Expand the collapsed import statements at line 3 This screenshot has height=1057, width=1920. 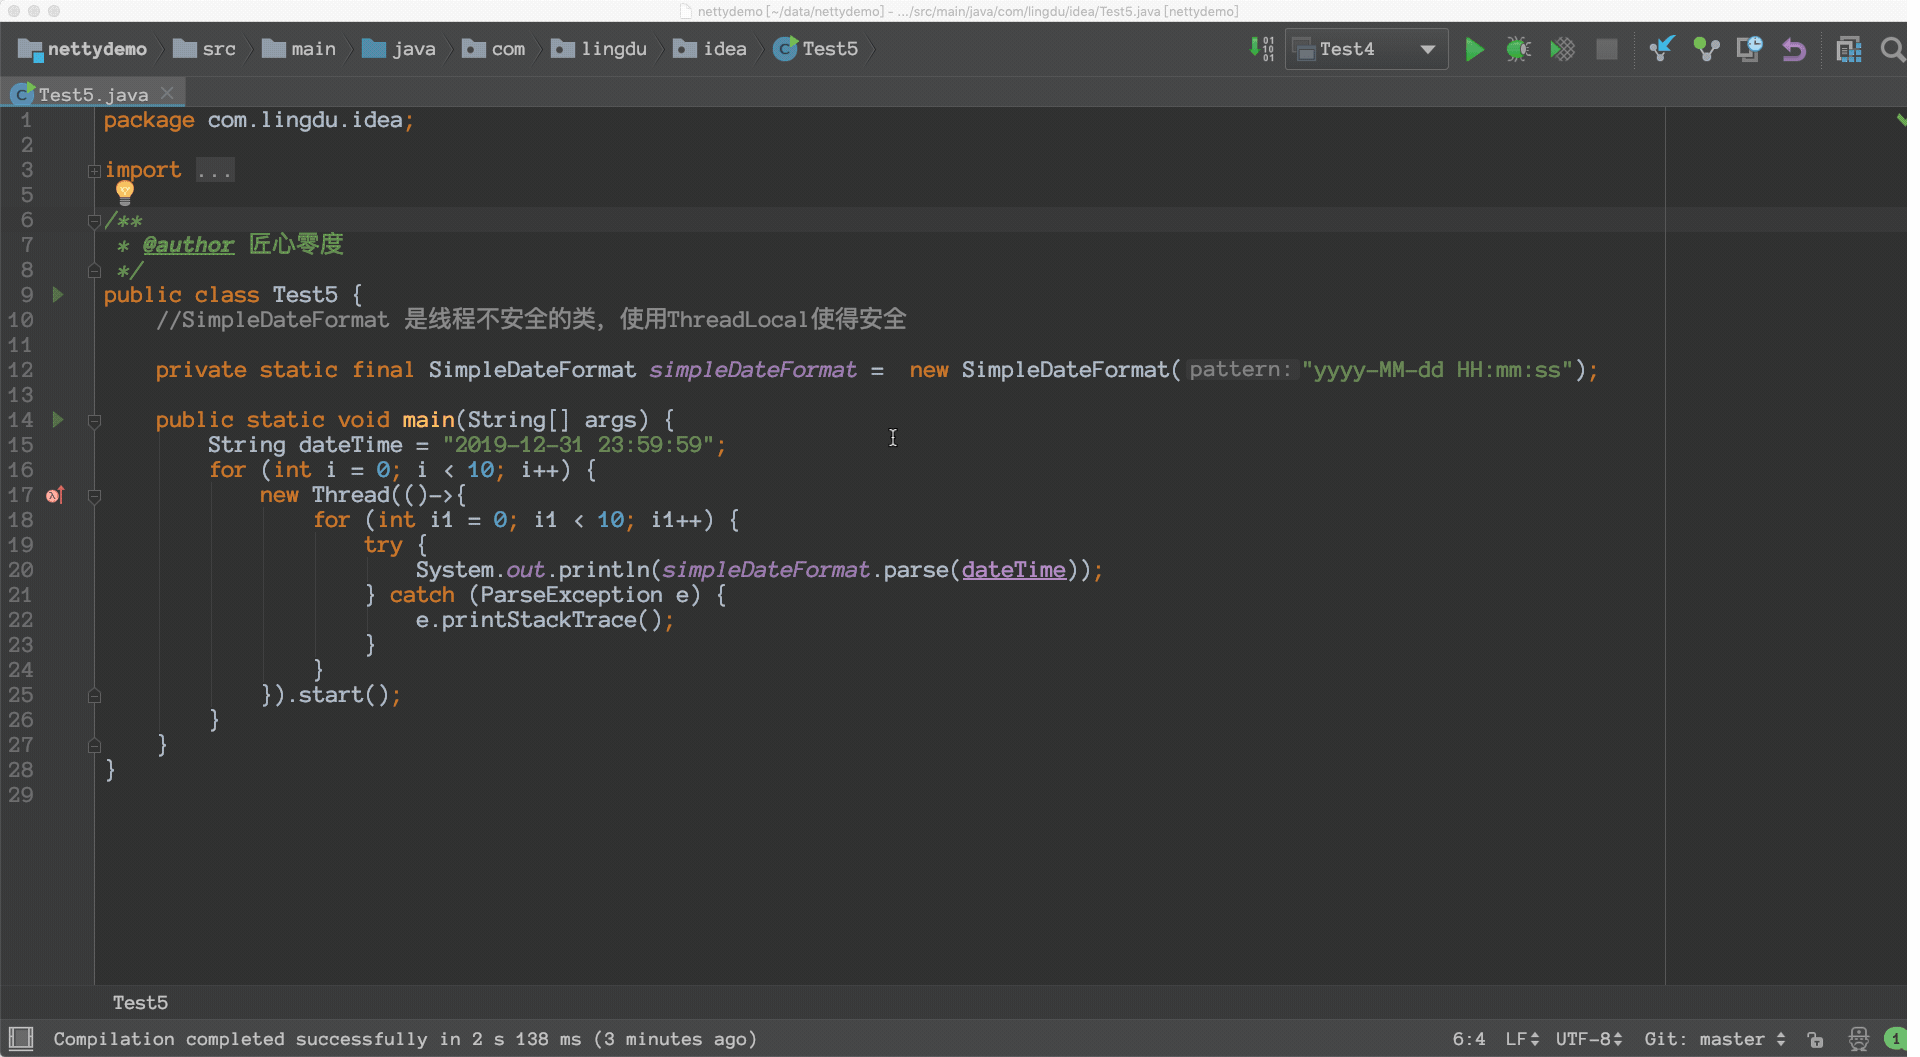(x=94, y=170)
